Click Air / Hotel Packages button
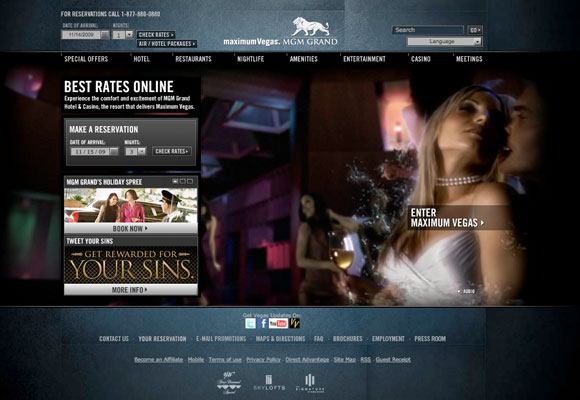Viewport: 580px width, 400px height. coord(167,44)
